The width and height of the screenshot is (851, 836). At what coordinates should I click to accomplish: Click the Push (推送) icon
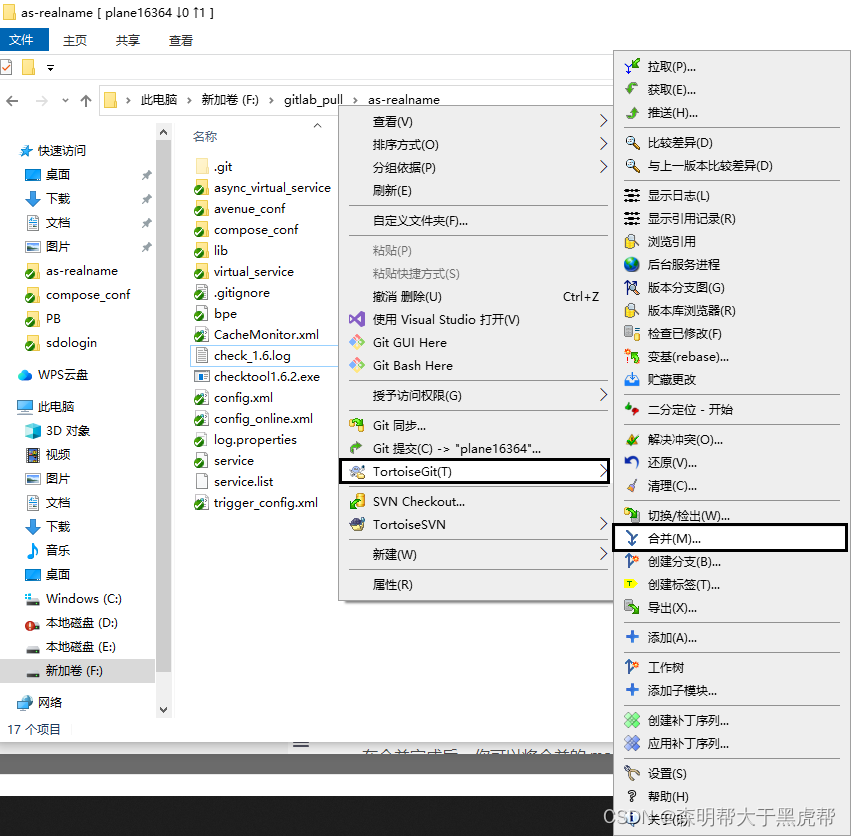coord(632,112)
